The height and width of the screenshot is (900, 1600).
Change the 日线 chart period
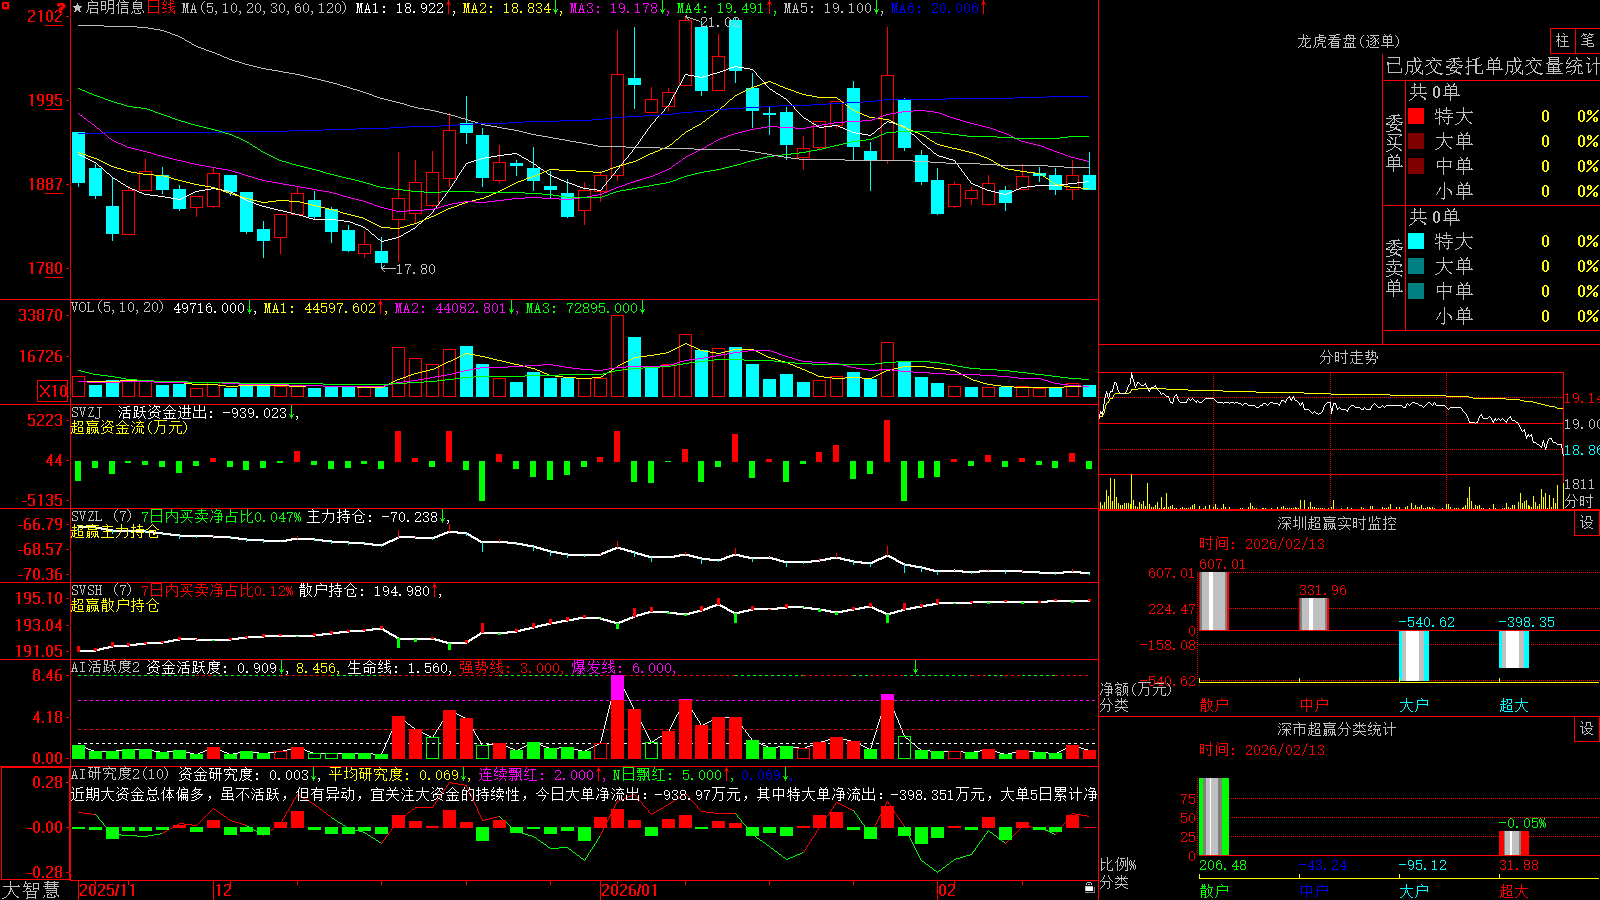pos(161,8)
